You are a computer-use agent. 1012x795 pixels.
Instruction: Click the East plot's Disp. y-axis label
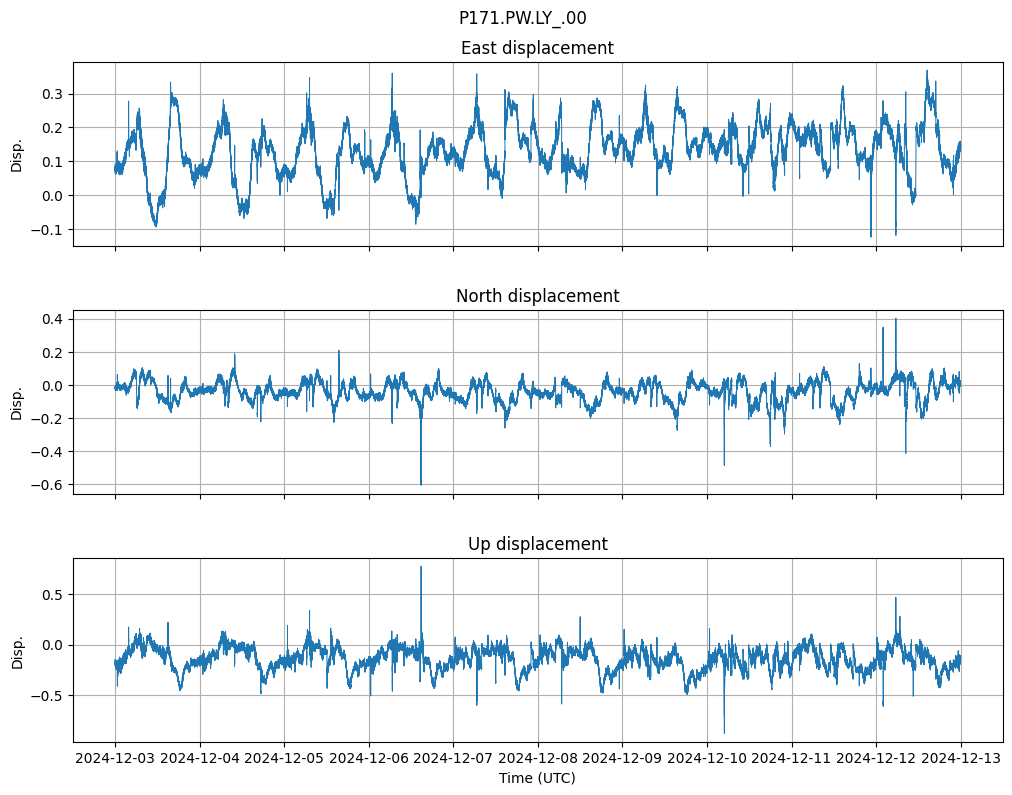[x=16, y=154]
